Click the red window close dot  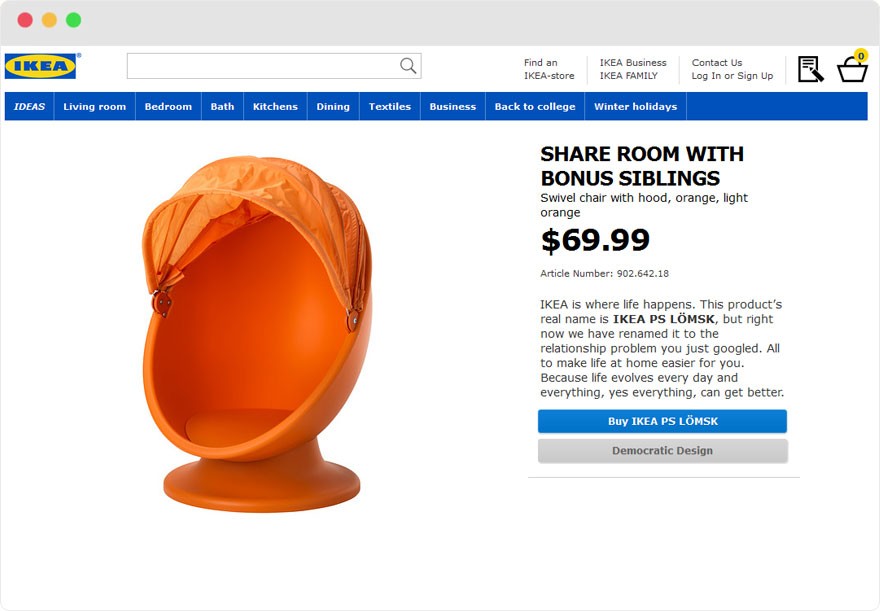coord(25,20)
